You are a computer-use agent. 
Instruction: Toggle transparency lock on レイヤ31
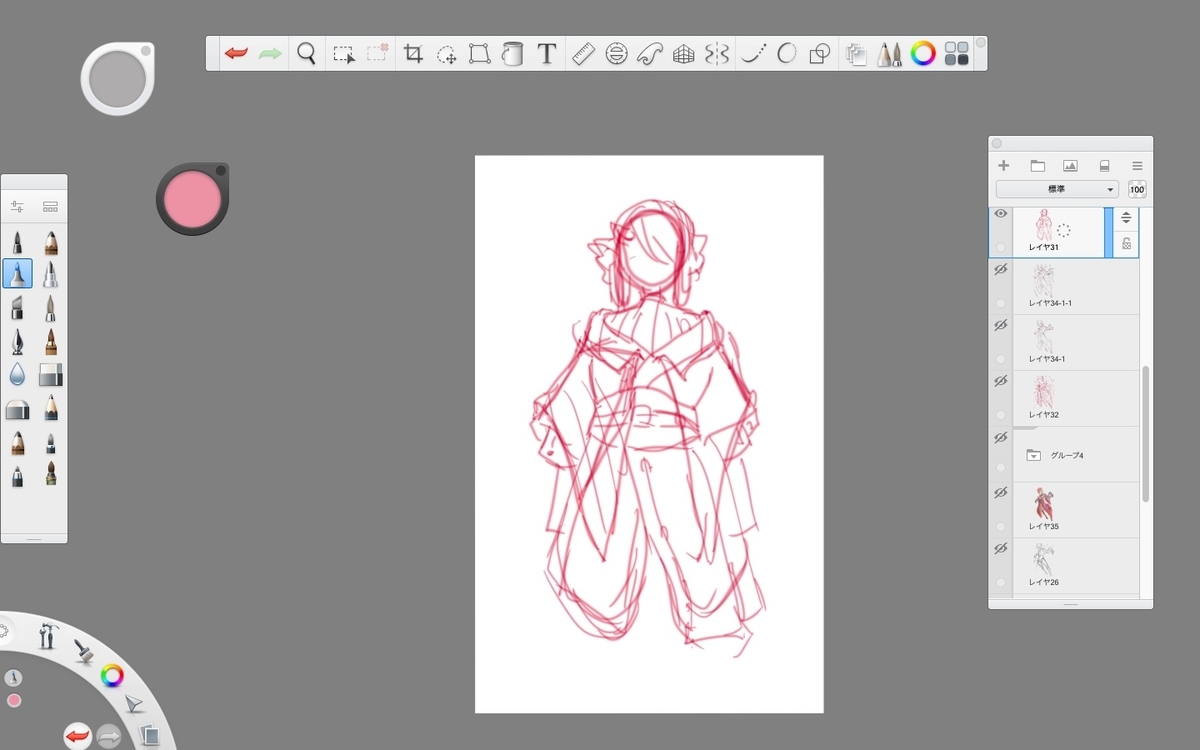(x=1126, y=243)
